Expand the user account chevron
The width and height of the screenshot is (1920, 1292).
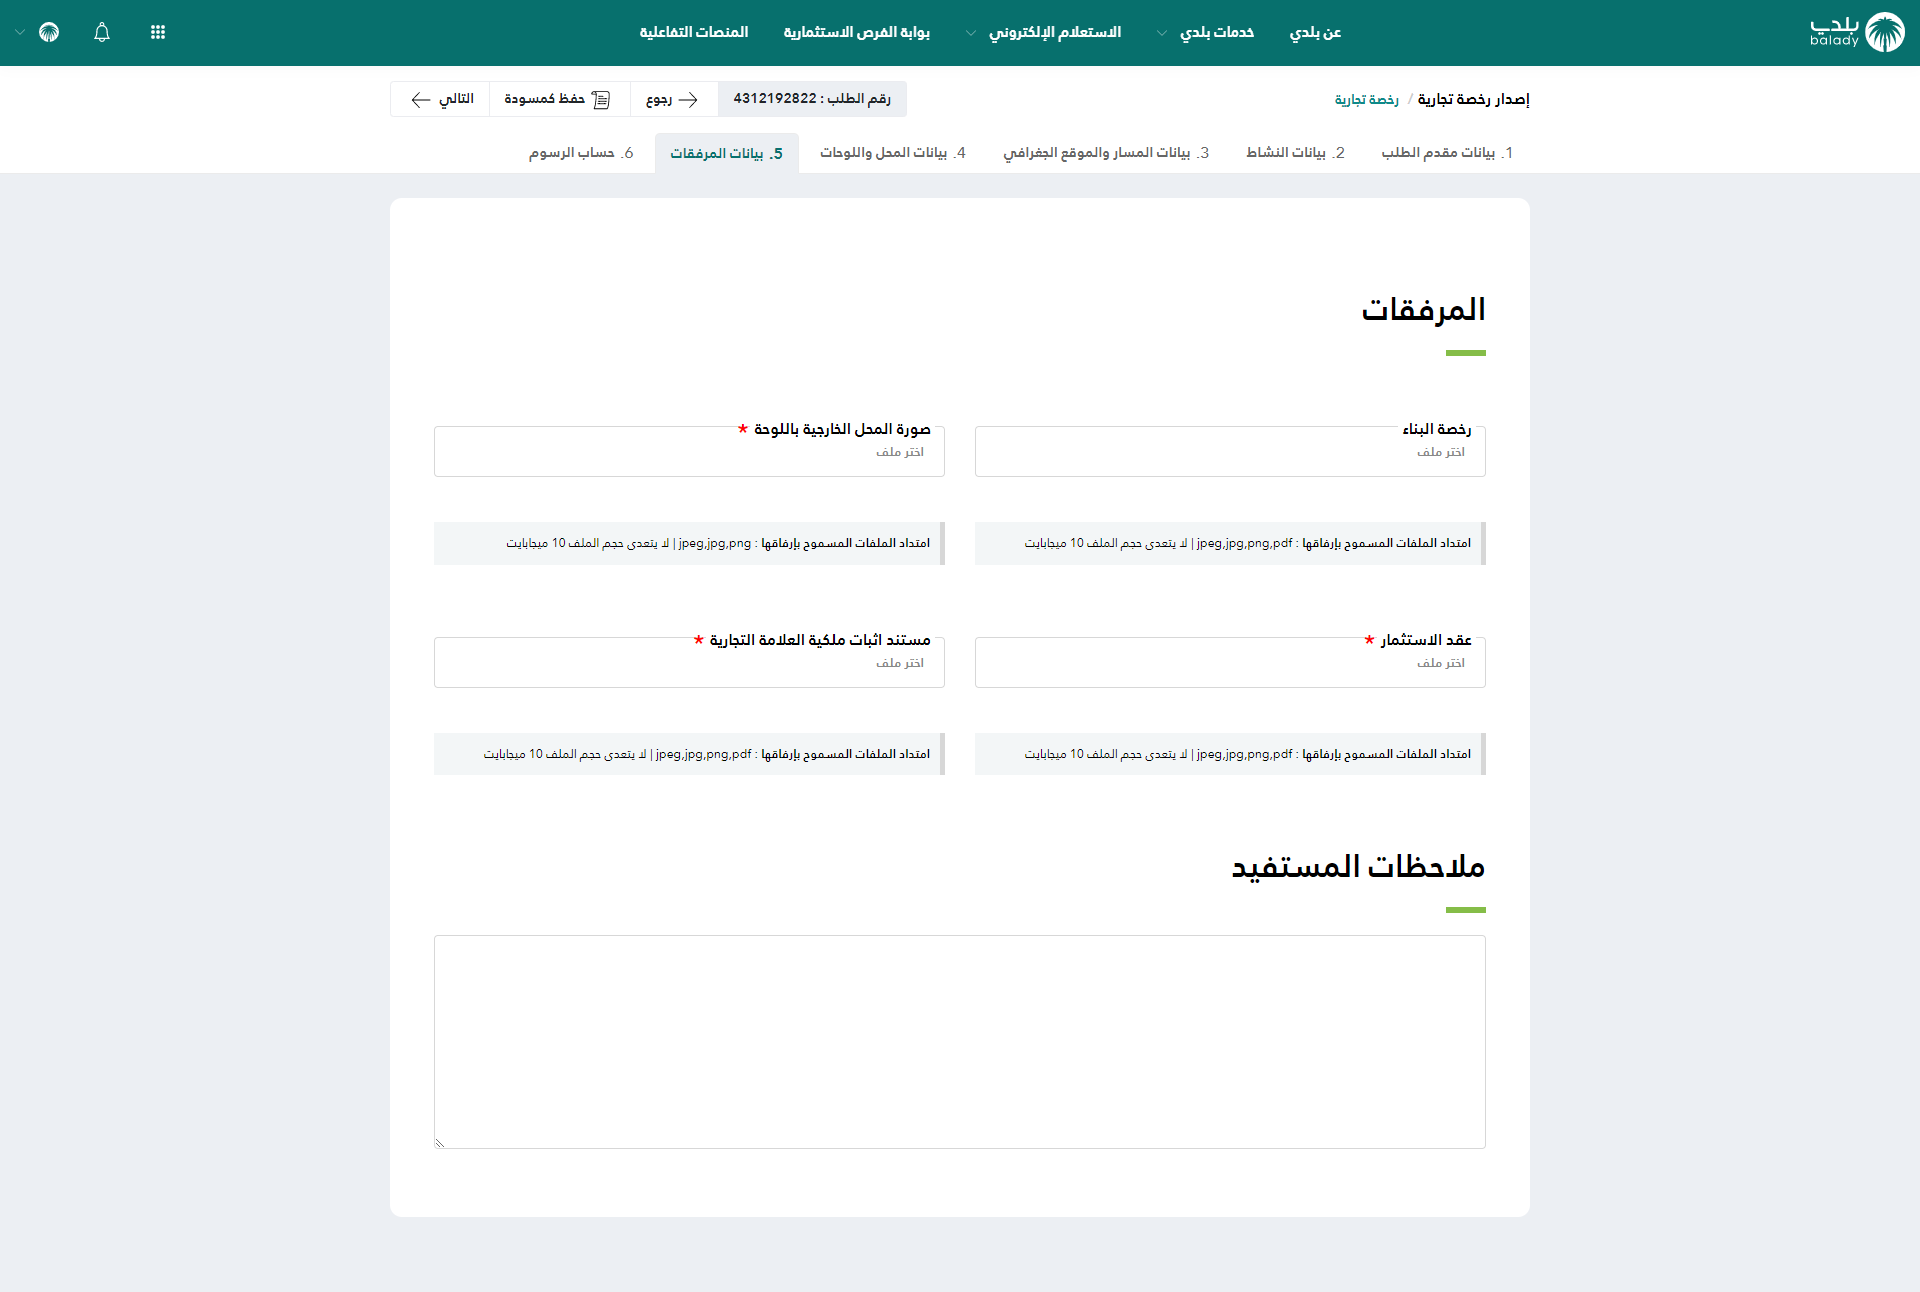tap(20, 33)
